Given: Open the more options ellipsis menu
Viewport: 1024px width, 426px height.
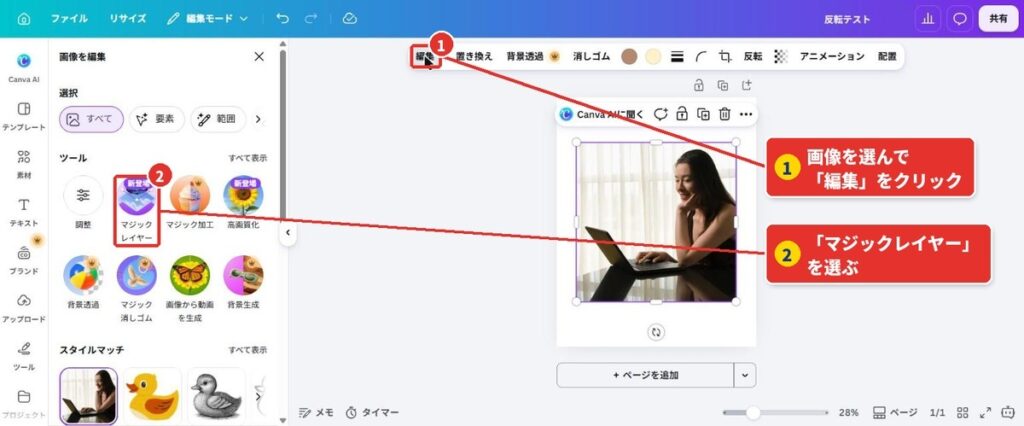Looking at the screenshot, I should click(746, 114).
